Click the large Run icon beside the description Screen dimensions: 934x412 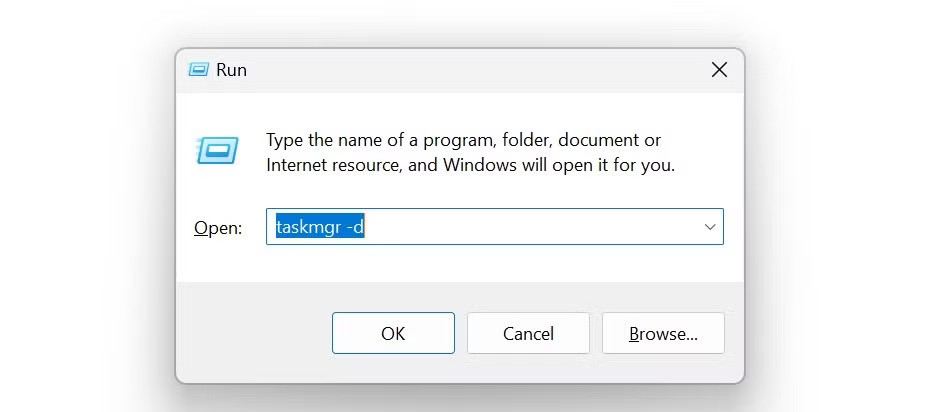(x=217, y=151)
